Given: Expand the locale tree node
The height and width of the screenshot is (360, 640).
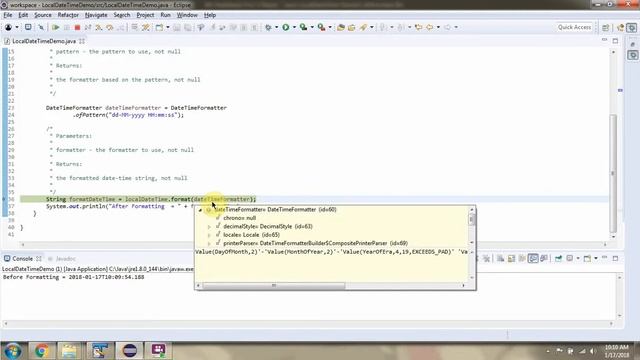Looking at the screenshot, I should point(209,235).
